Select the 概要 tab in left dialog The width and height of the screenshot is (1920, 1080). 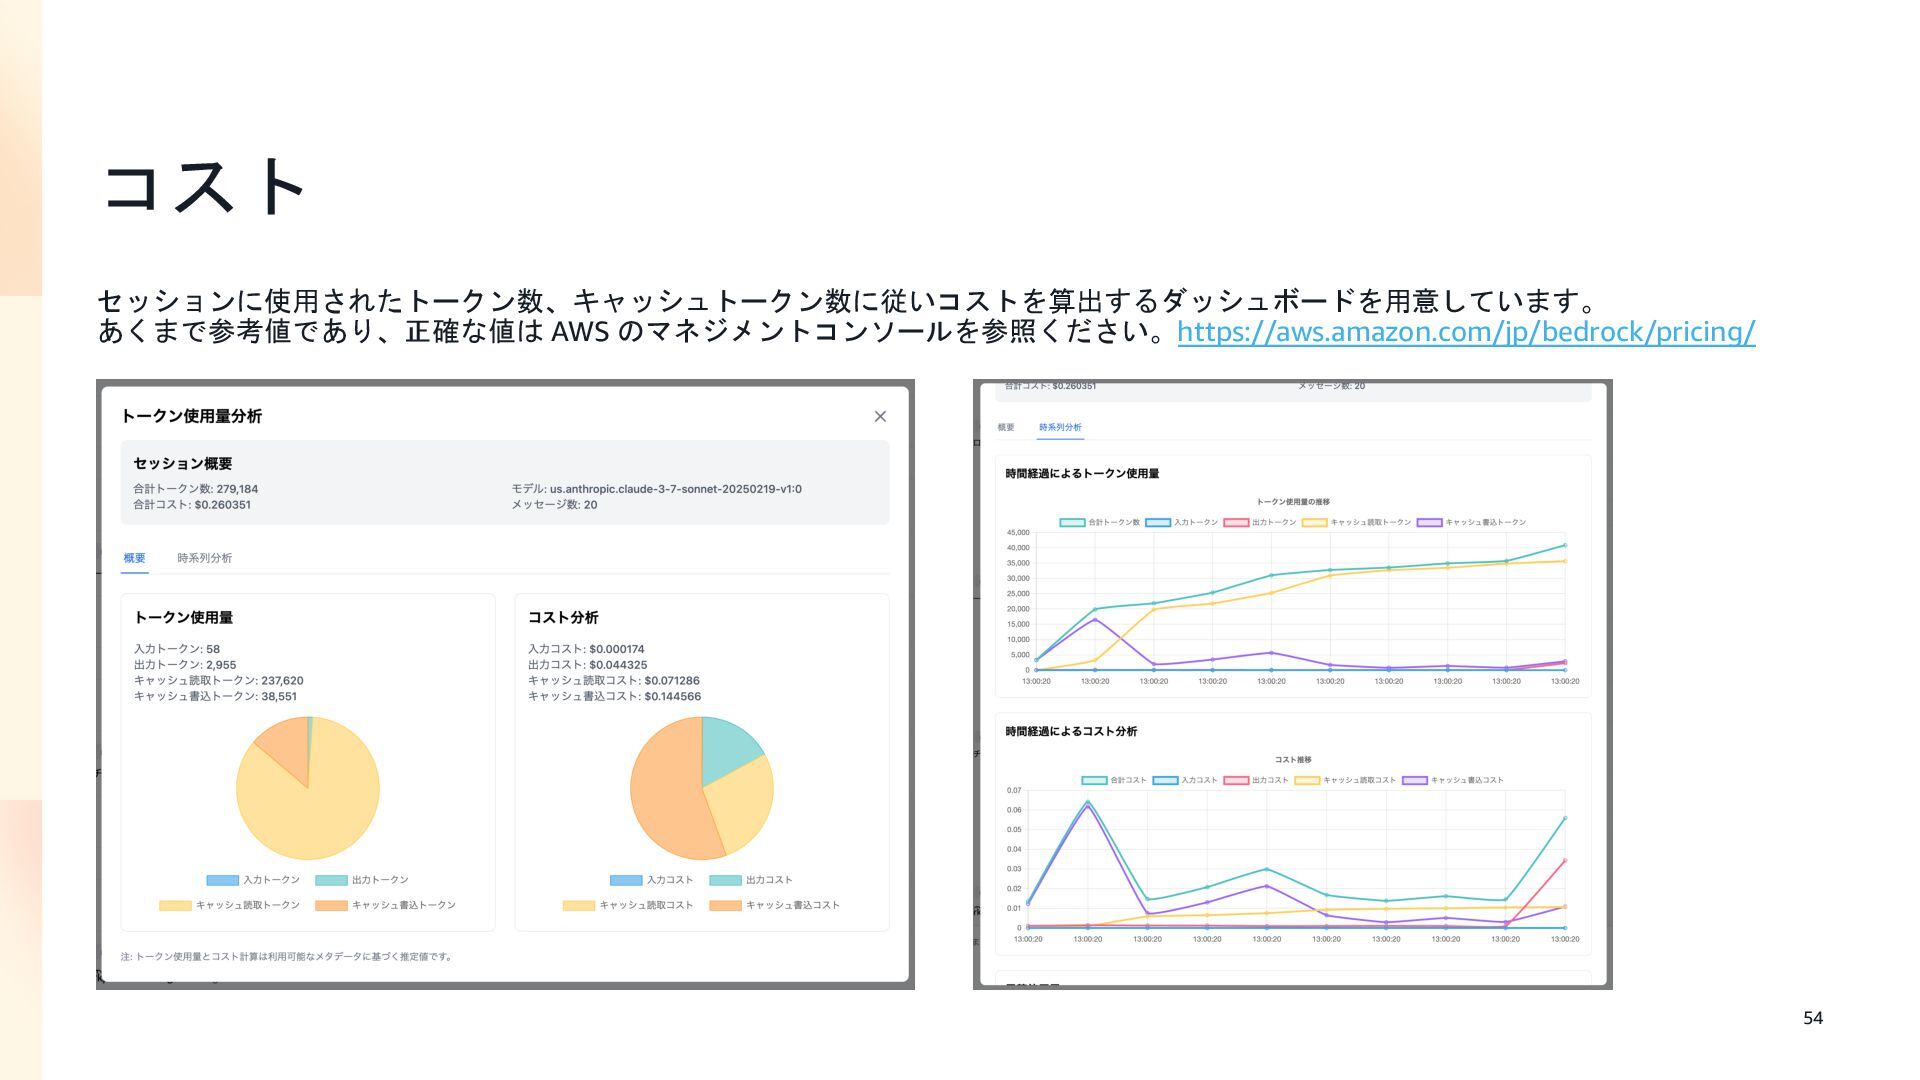pyautogui.click(x=134, y=558)
